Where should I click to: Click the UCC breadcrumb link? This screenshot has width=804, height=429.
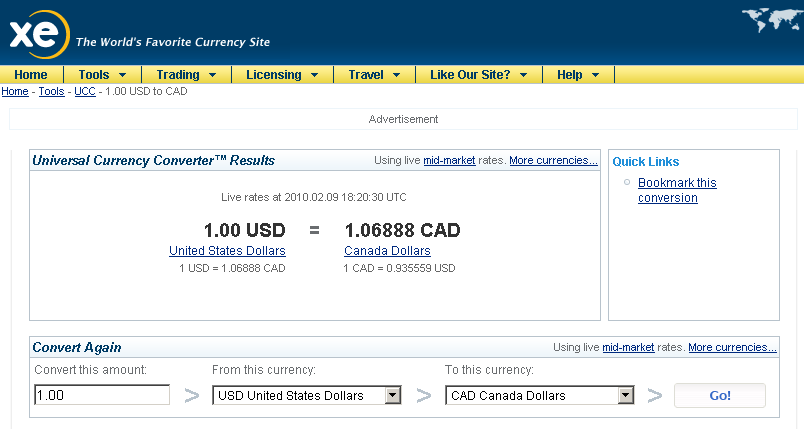(85, 92)
